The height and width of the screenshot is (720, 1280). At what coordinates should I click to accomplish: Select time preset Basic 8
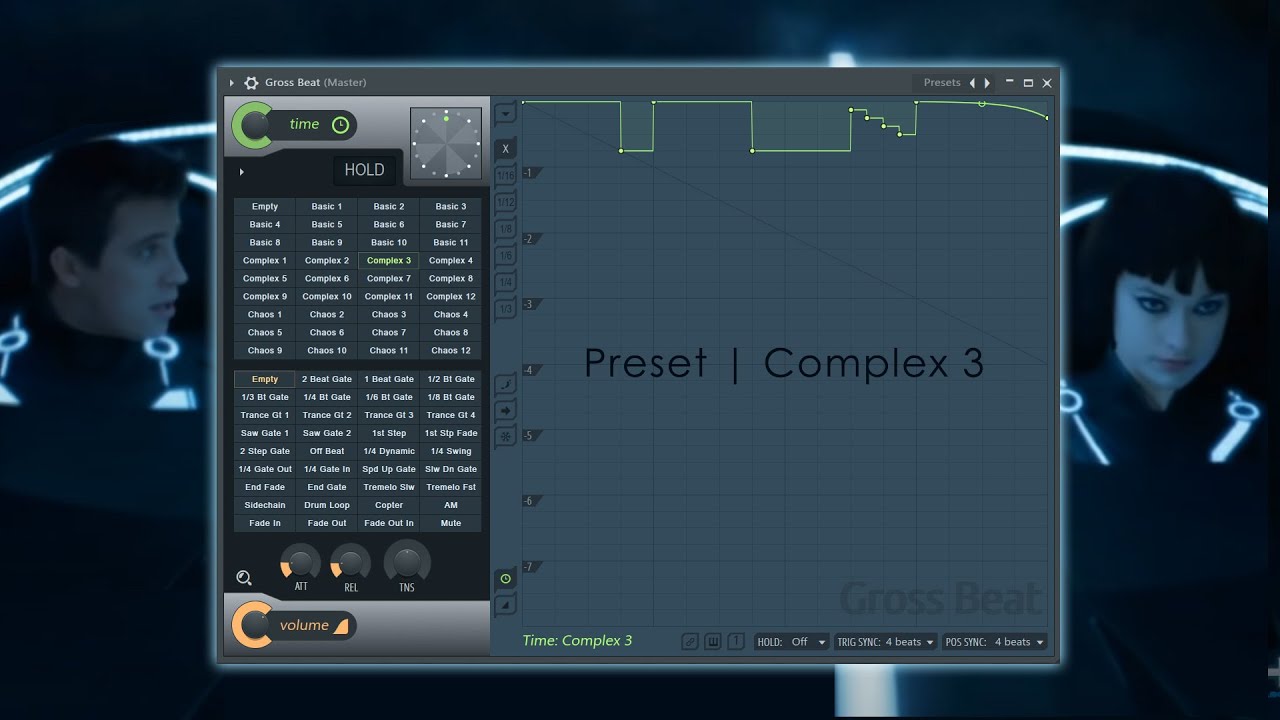pos(265,243)
